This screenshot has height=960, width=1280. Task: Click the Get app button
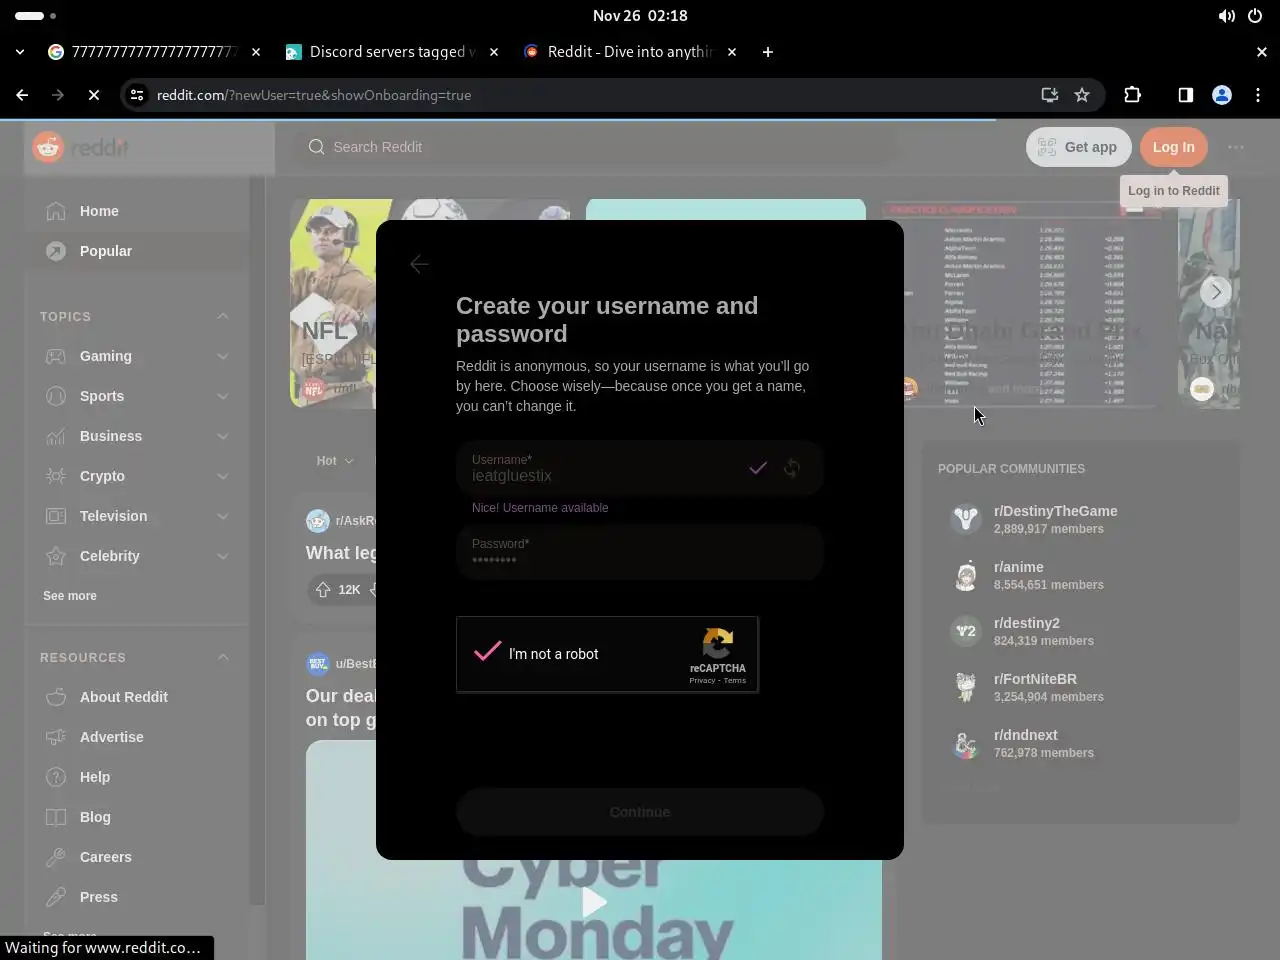pyautogui.click(x=1078, y=147)
